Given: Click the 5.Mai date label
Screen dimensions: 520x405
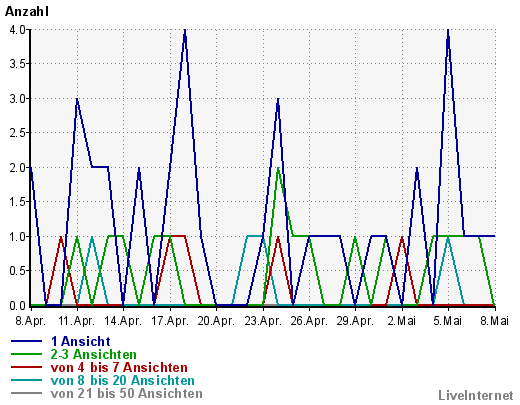Looking at the screenshot, I should 448,321.
